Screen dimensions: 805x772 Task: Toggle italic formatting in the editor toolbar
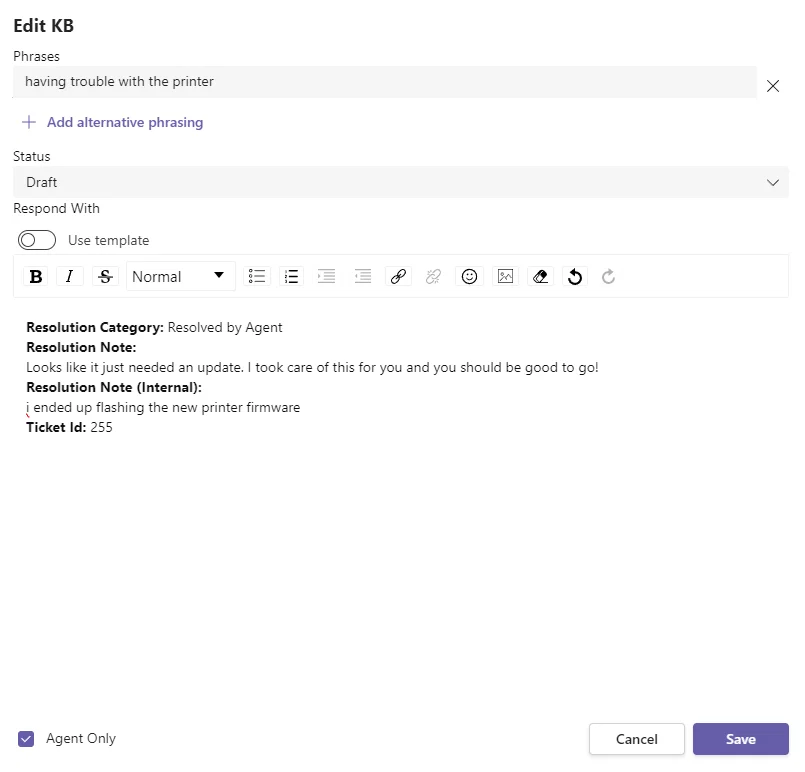(x=69, y=277)
